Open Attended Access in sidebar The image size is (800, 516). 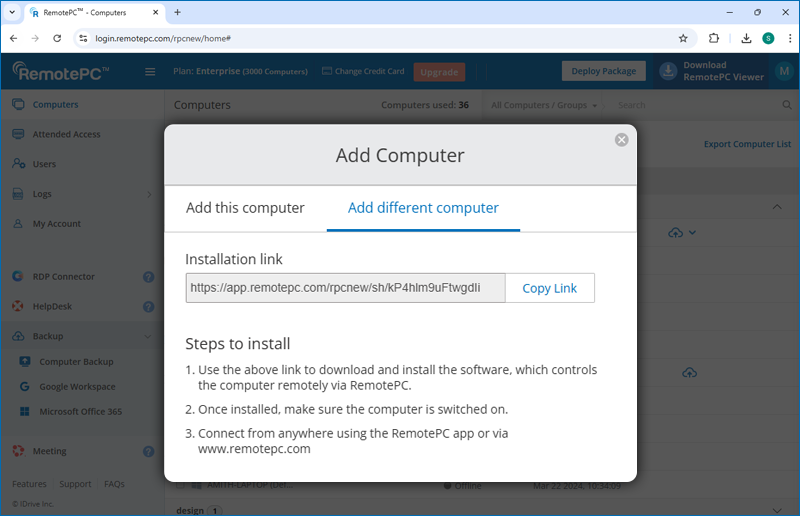(66, 134)
